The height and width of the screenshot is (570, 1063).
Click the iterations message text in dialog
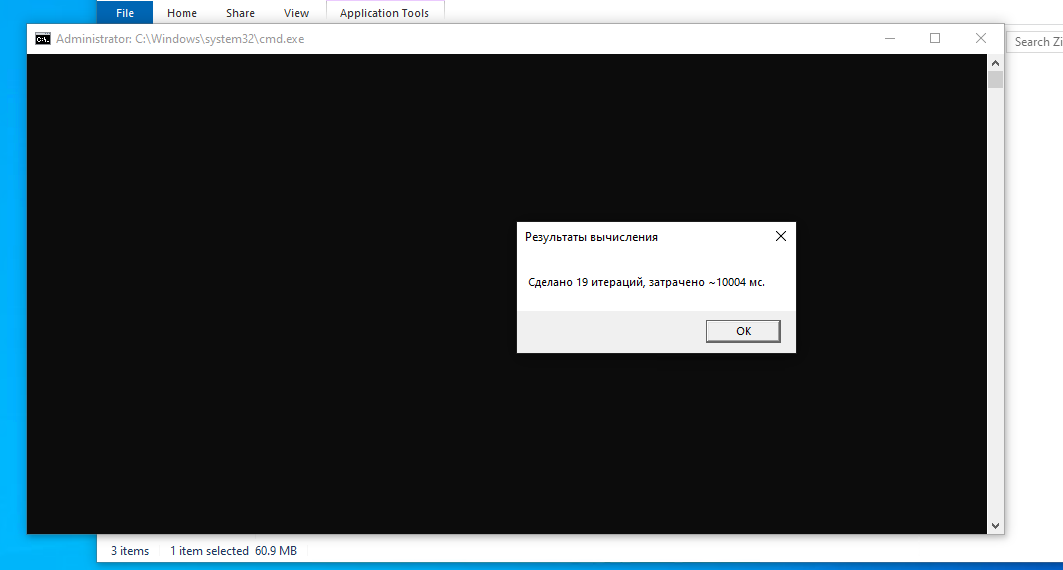[x=646, y=282]
